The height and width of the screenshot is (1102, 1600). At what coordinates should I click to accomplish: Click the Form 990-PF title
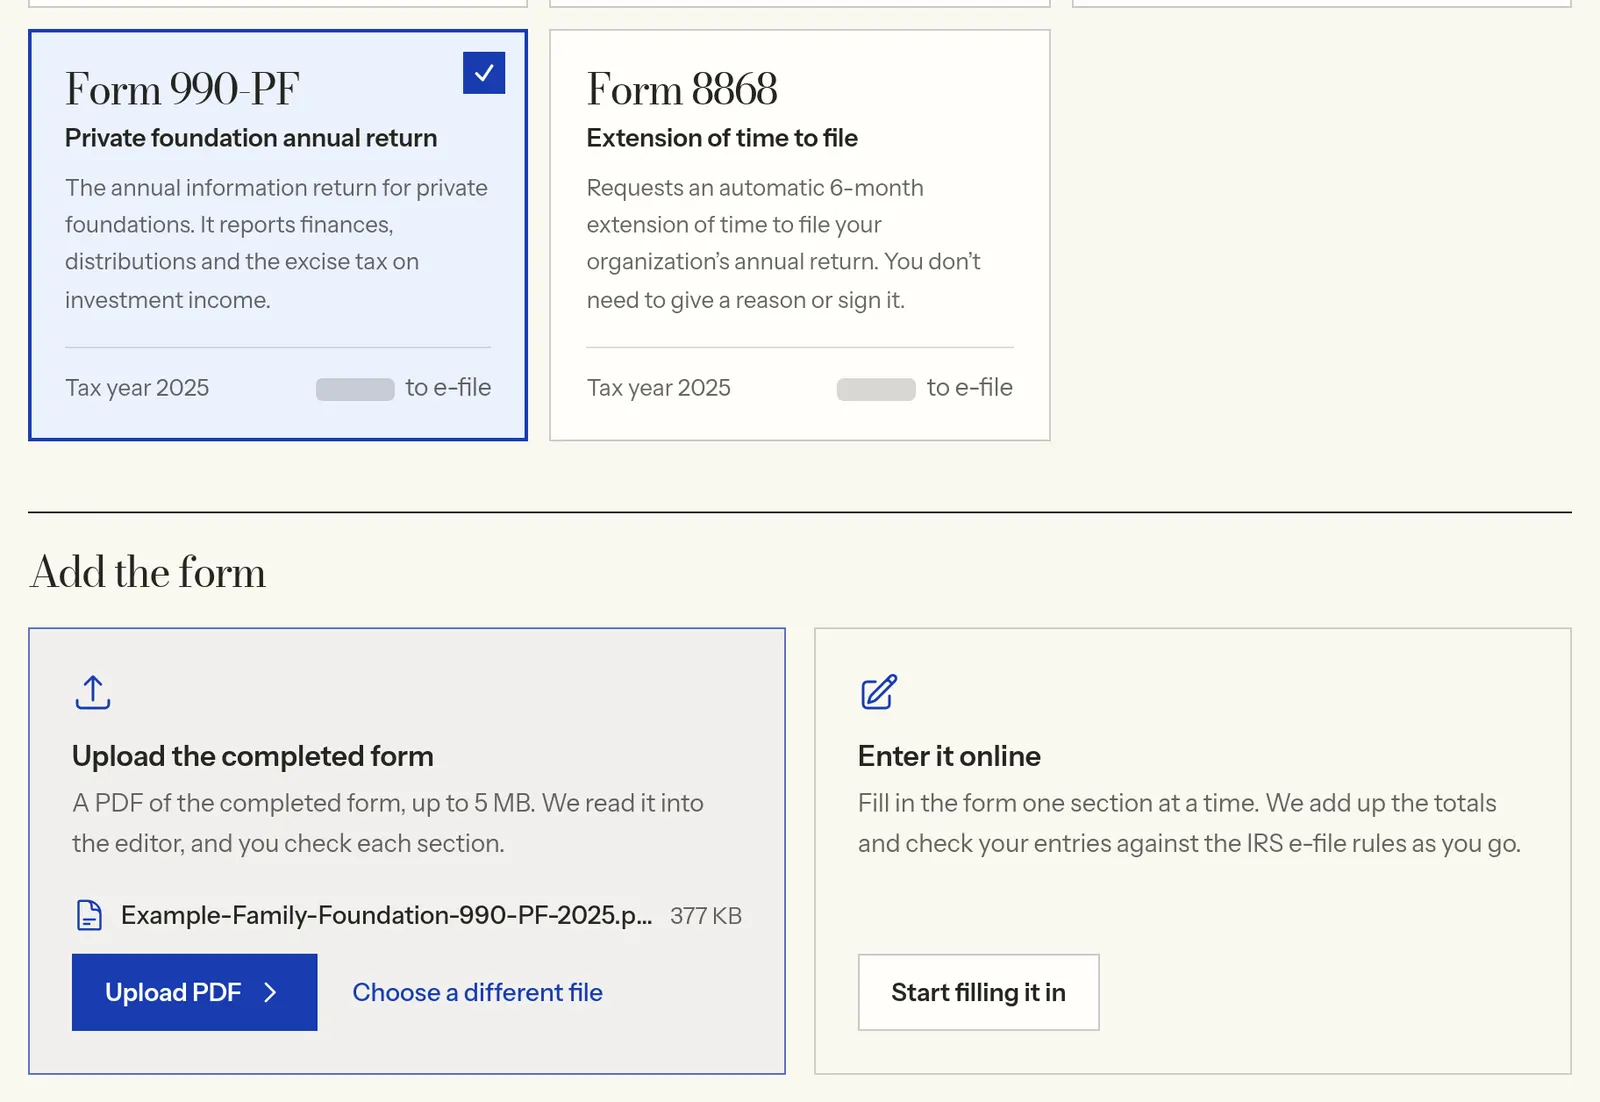point(182,89)
